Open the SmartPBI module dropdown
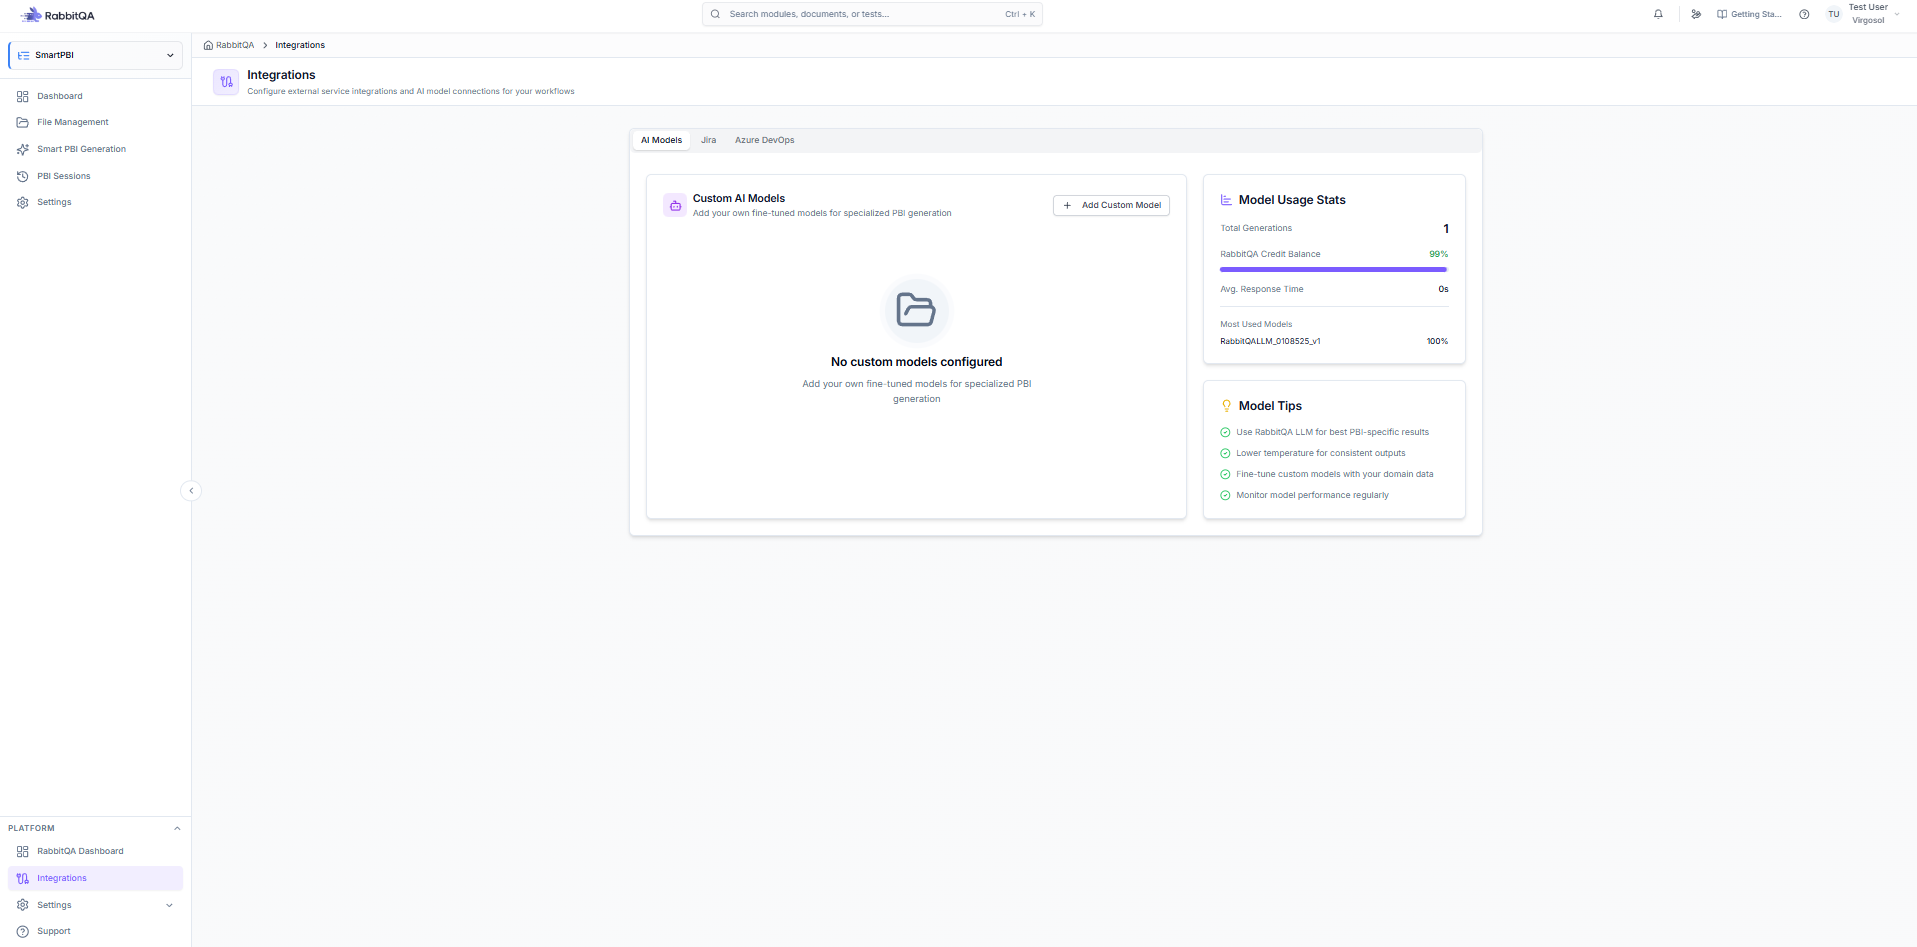Image resolution: width=1917 pixels, height=947 pixels. [96, 55]
